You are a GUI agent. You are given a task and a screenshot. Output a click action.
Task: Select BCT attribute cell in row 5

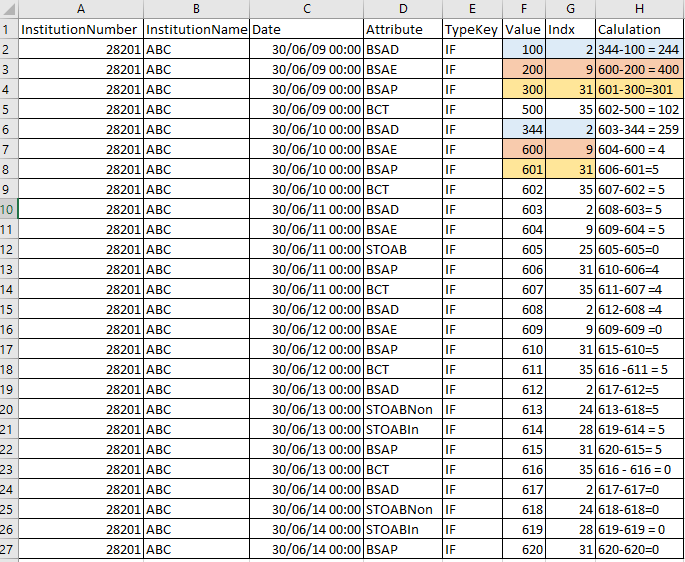(403, 109)
